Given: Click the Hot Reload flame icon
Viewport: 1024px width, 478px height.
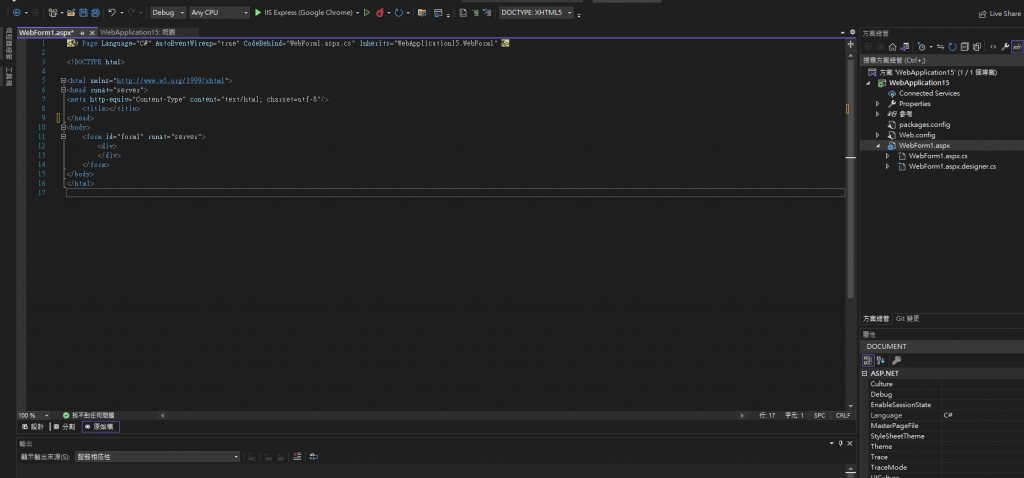Looking at the screenshot, I should coord(379,12).
